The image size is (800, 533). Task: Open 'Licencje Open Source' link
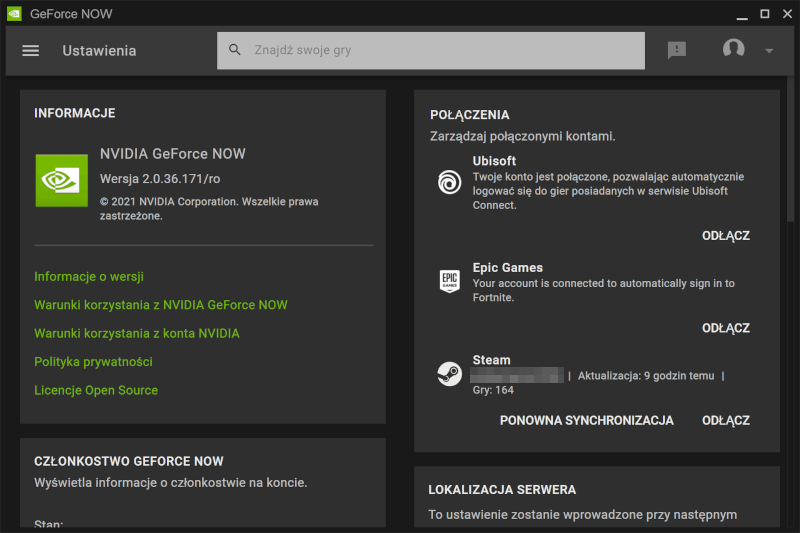[96, 390]
